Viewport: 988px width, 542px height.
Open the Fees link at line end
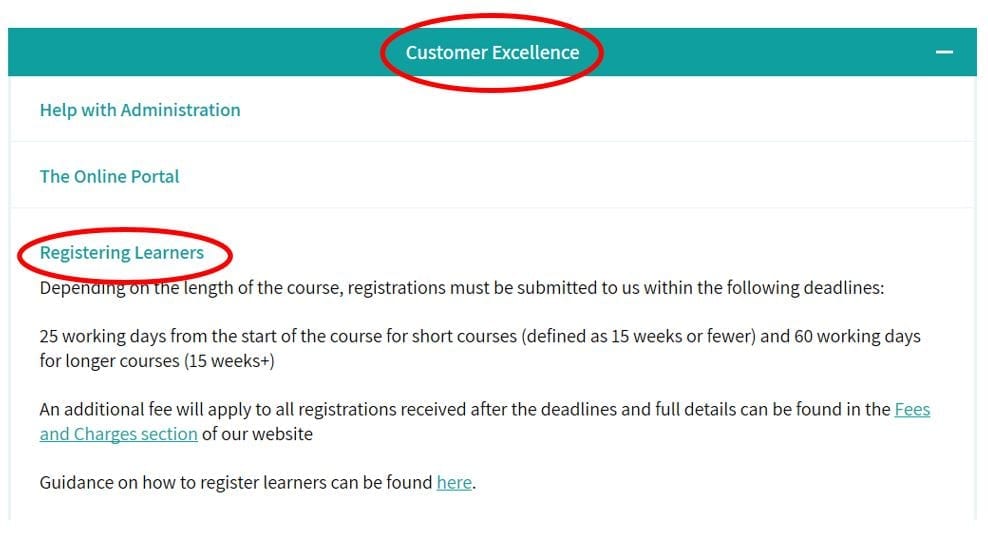click(912, 410)
